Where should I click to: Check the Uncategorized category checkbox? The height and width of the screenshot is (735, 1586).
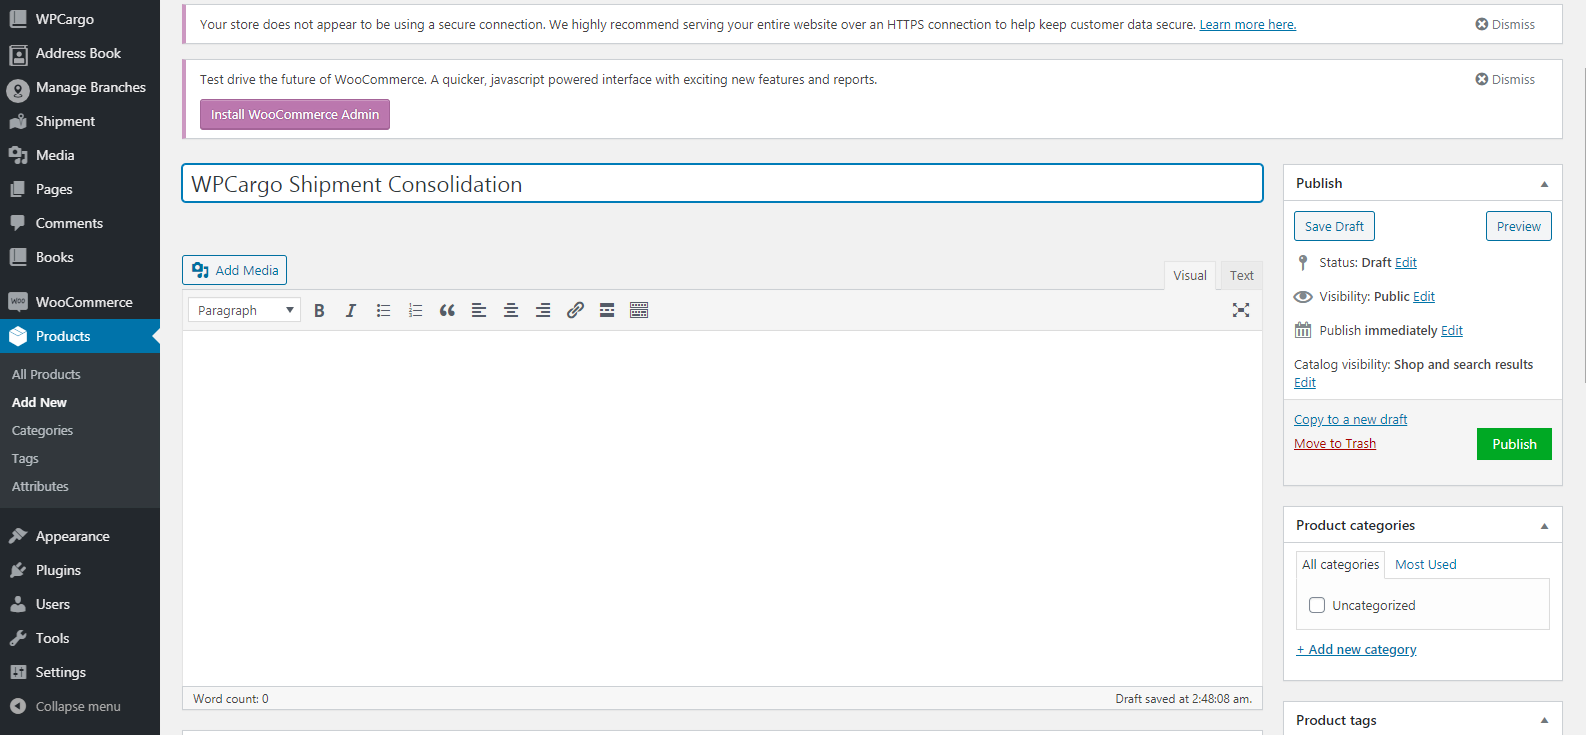tap(1317, 605)
